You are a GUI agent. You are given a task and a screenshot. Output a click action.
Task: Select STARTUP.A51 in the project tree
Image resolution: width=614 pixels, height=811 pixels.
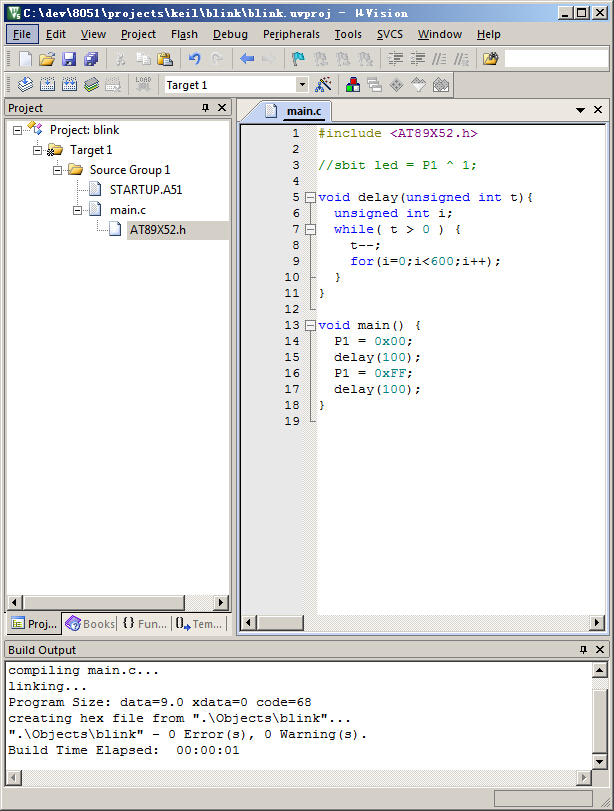tap(146, 190)
